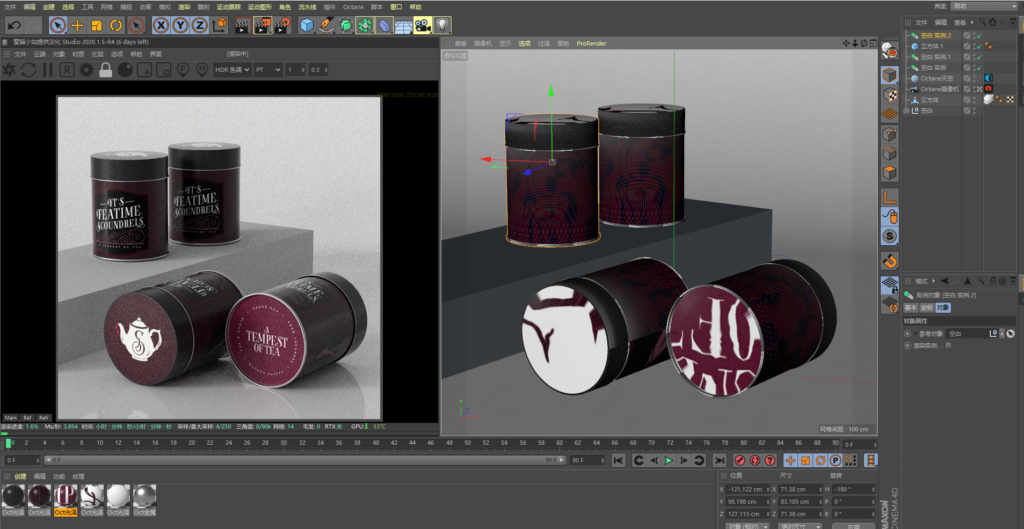The width and height of the screenshot is (1024, 529).
Task: Select the Move tool cross icon
Action: pos(78,24)
